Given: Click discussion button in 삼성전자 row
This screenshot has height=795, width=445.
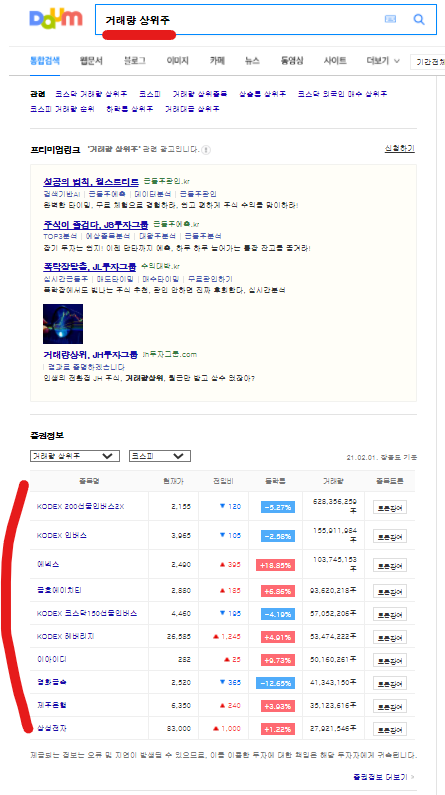Looking at the screenshot, I should point(390,729).
